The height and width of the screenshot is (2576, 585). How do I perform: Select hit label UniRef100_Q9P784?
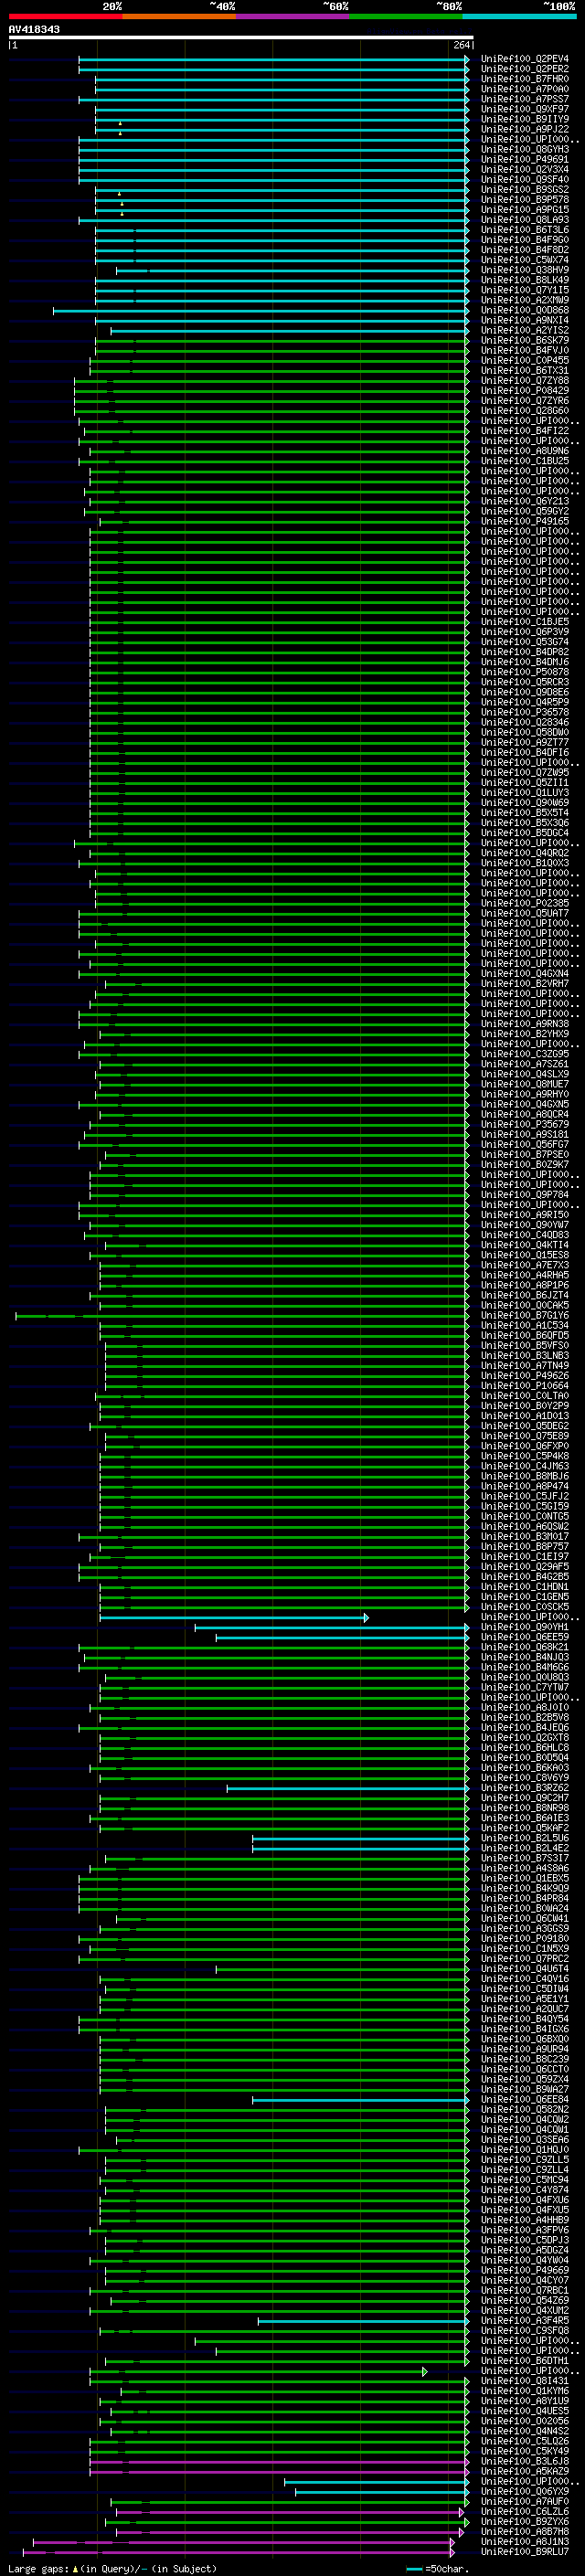tap(524, 1194)
